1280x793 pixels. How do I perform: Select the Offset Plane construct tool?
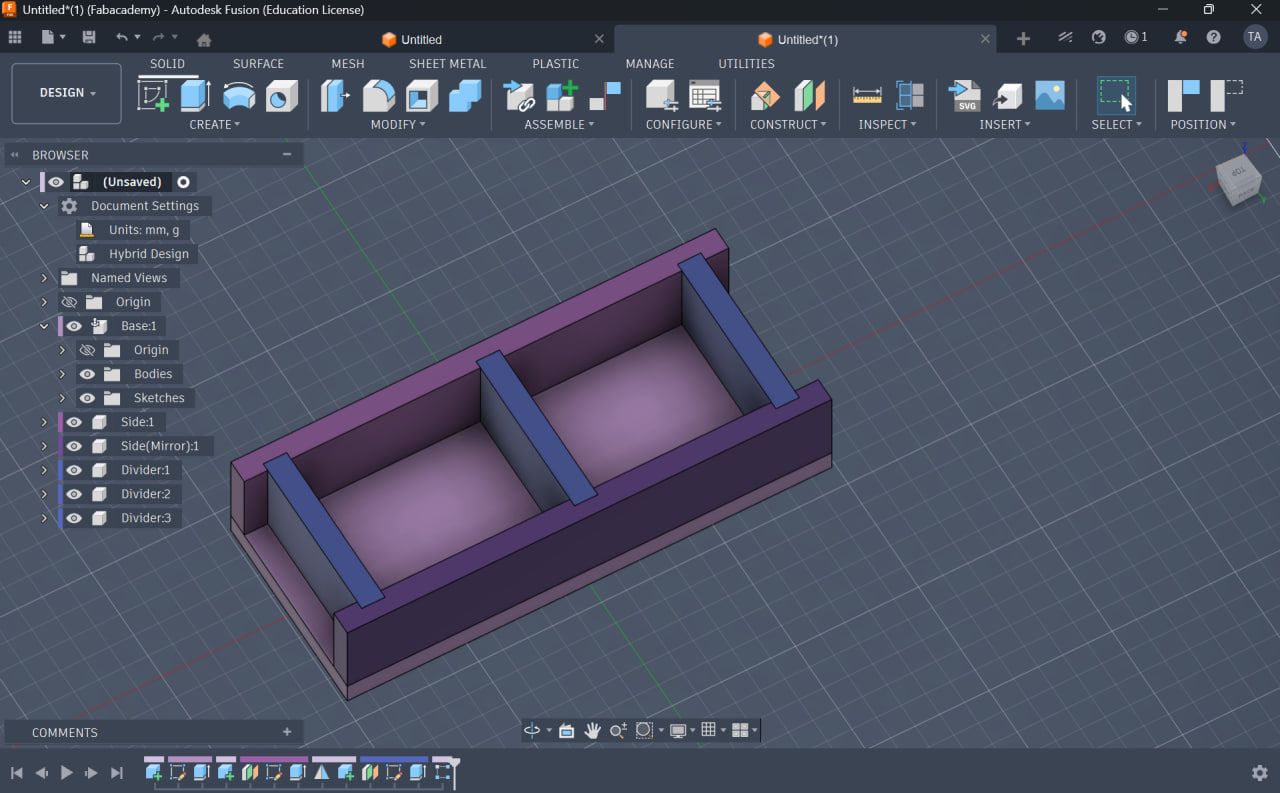[765, 96]
